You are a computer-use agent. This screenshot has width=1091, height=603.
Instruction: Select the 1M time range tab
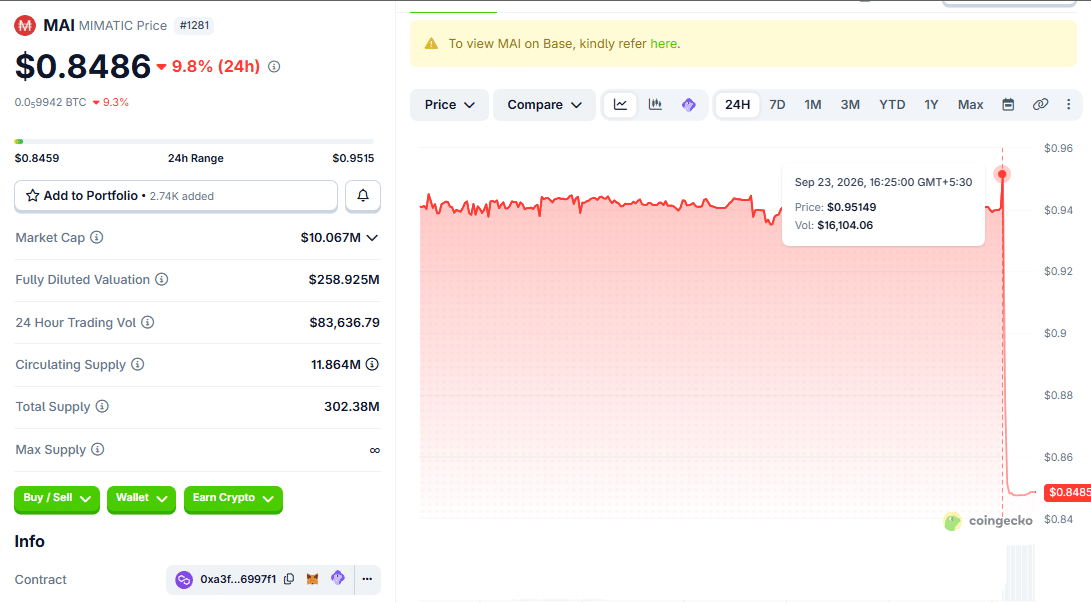tap(813, 104)
